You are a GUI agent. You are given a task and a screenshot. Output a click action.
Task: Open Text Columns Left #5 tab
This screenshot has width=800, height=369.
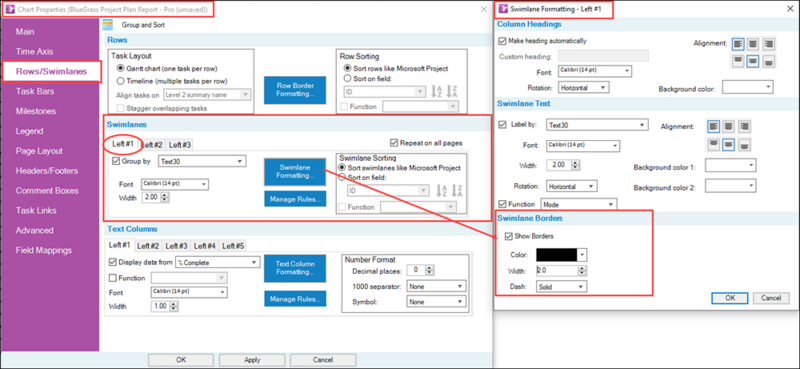tap(233, 246)
